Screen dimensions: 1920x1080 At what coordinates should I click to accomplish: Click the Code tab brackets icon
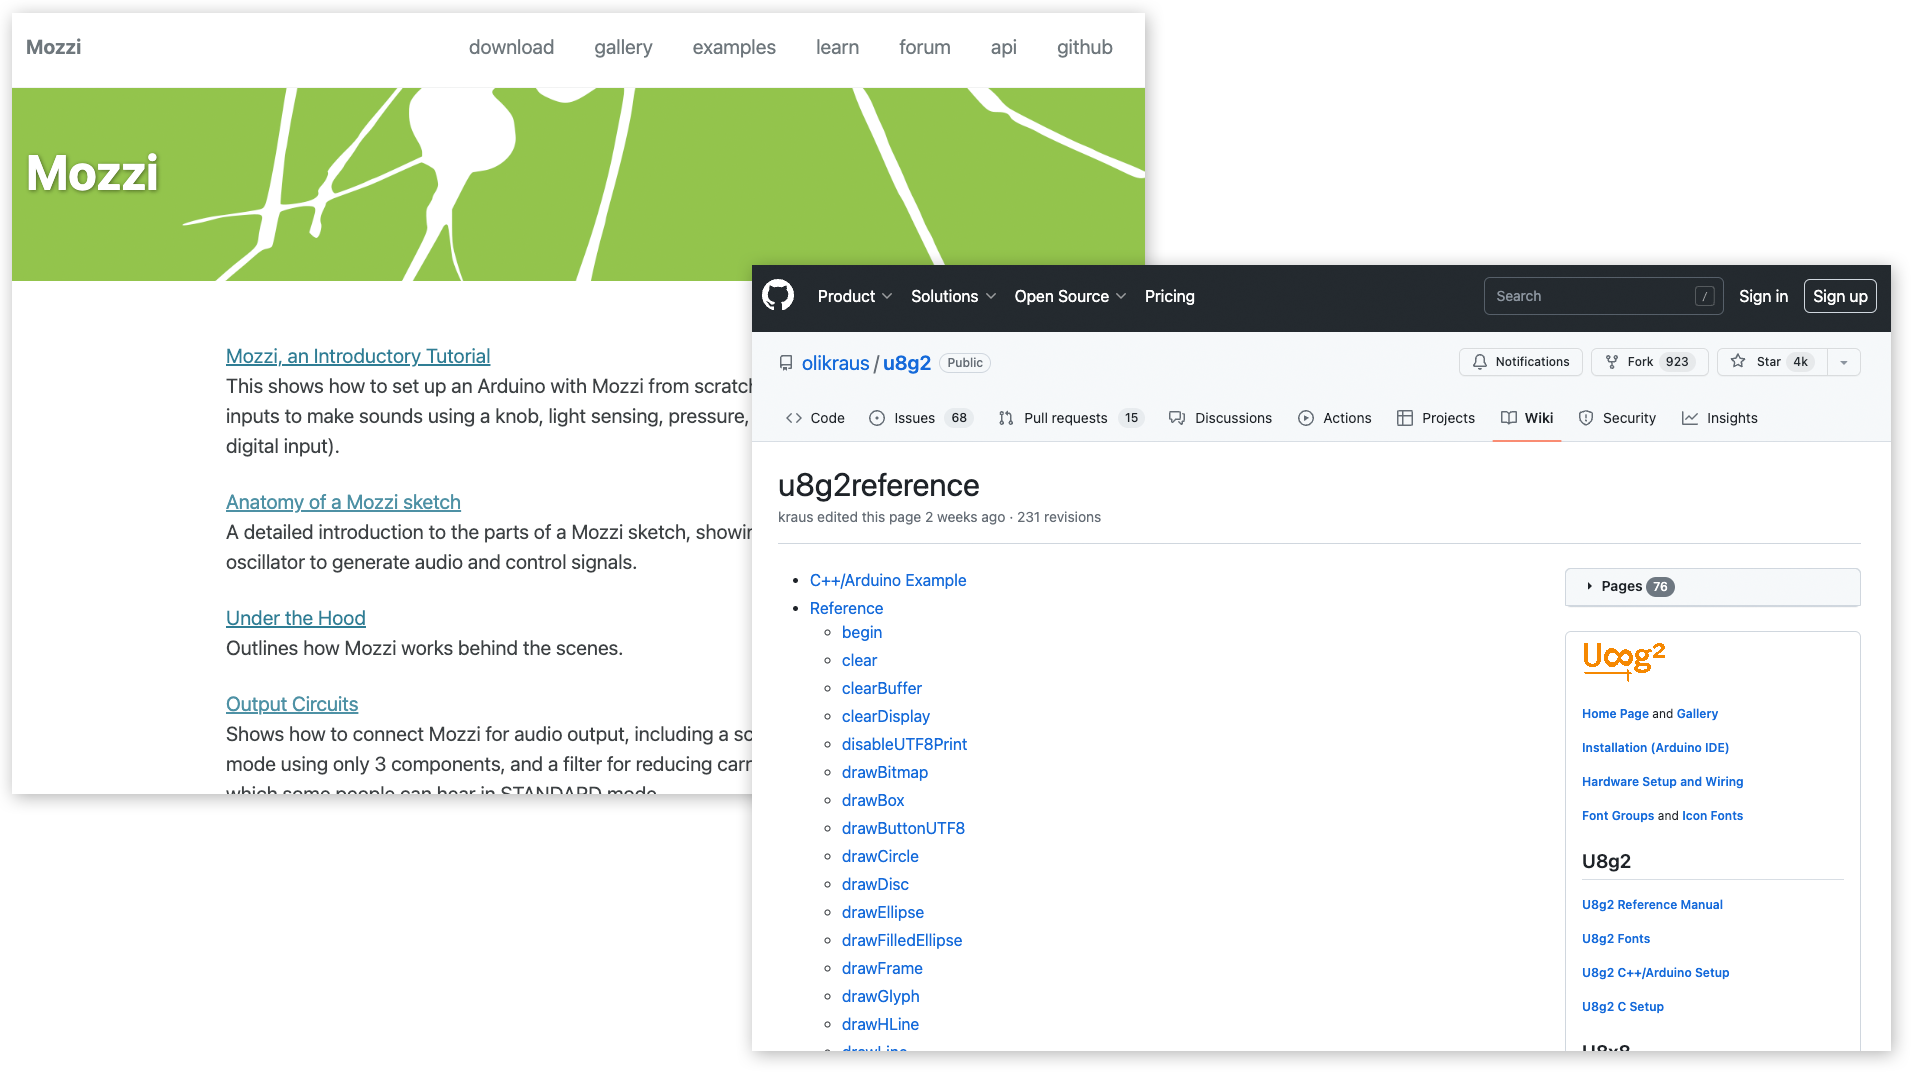pyautogui.click(x=794, y=418)
